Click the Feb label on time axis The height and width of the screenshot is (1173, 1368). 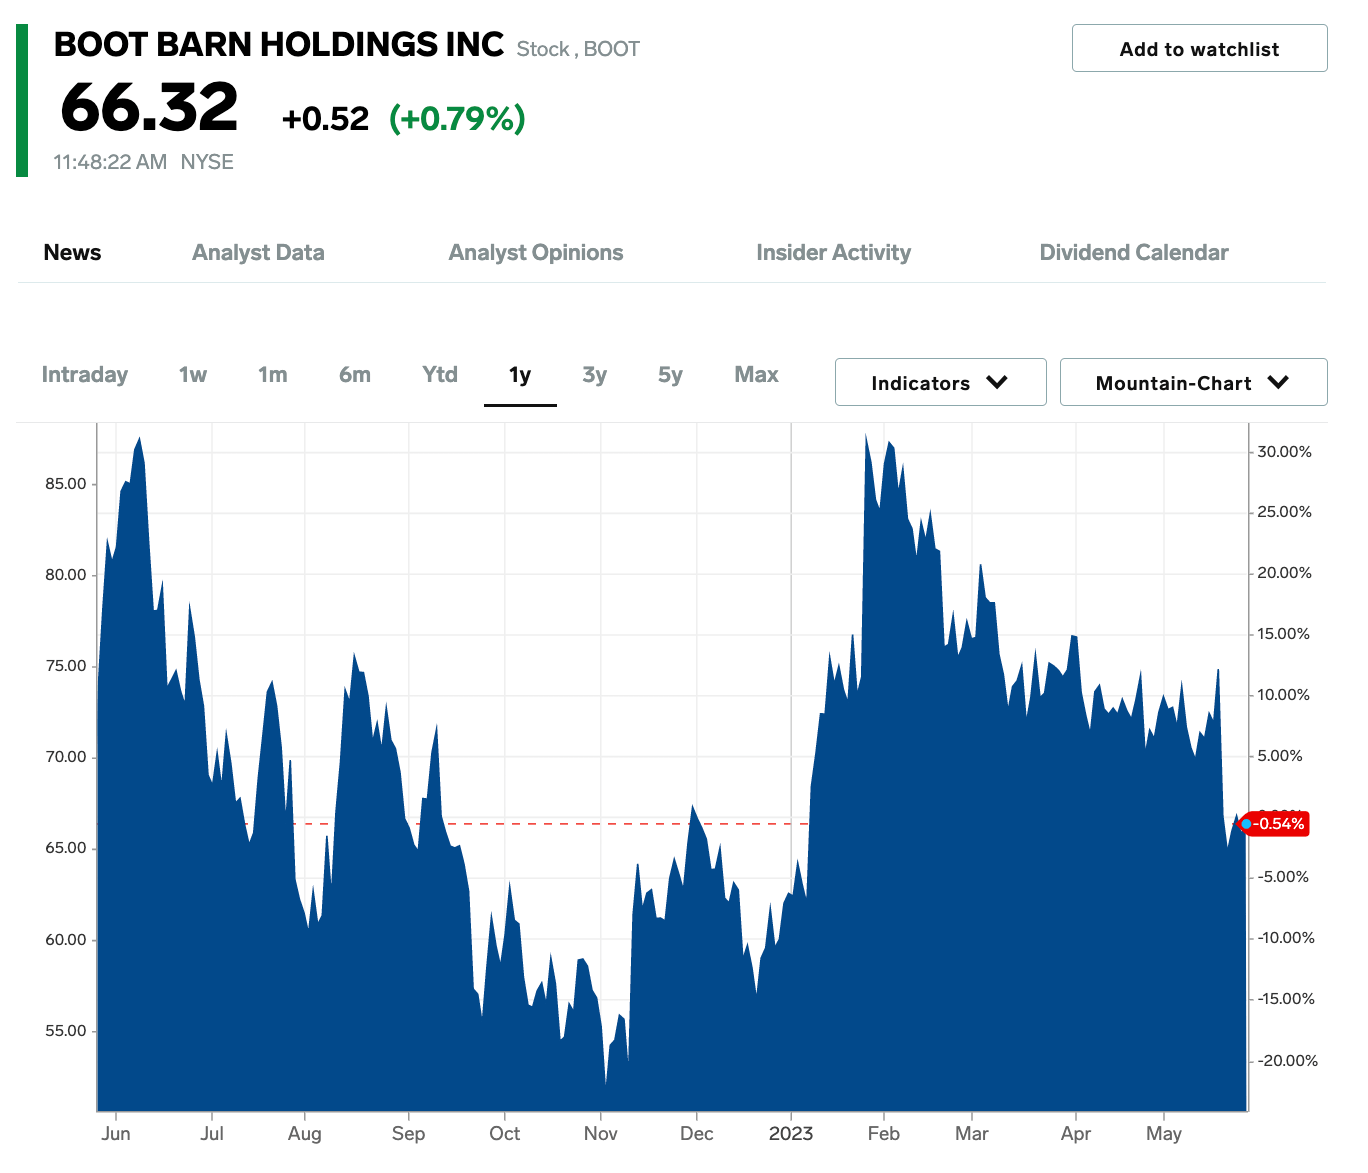pos(884,1134)
